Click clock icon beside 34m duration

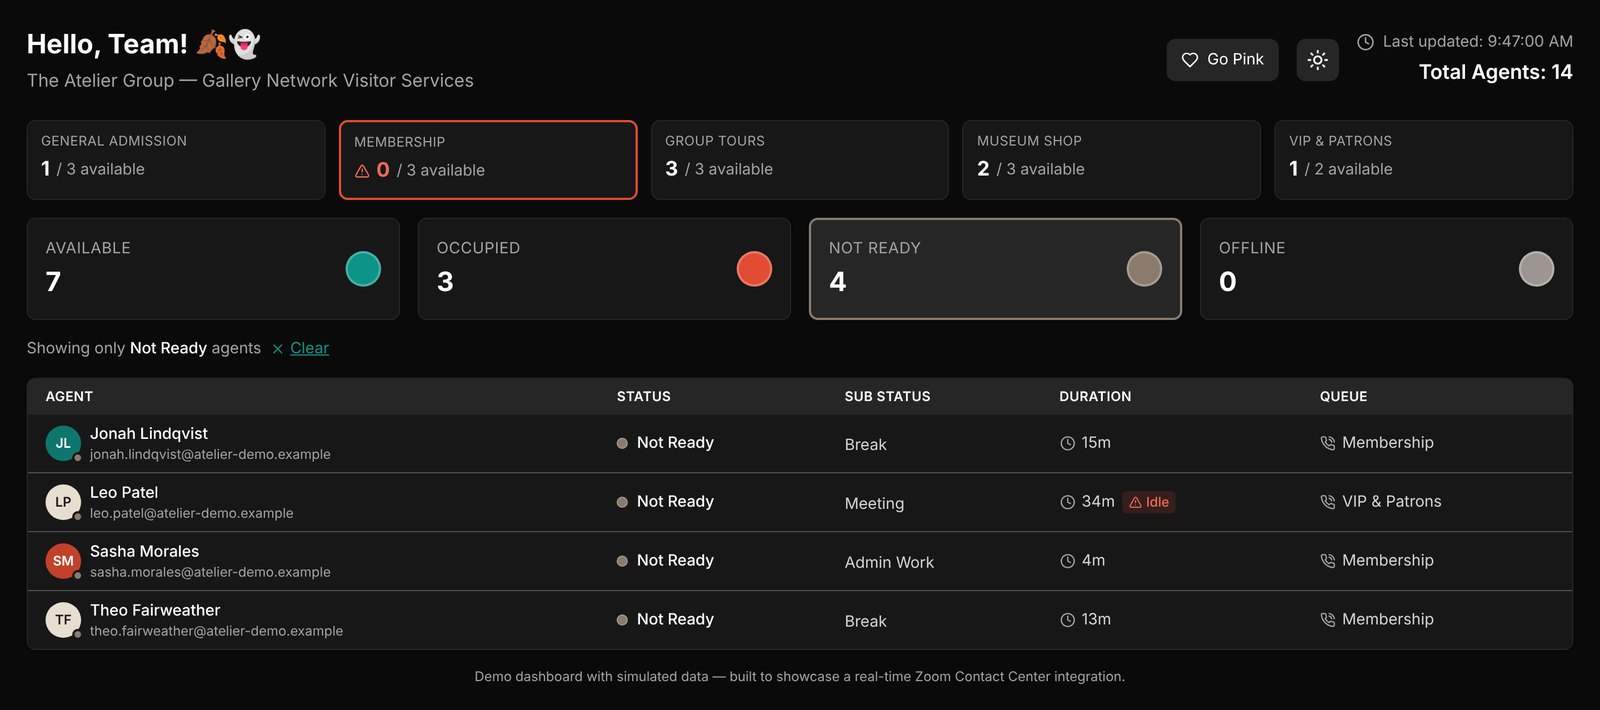pyautogui.click(x=1067, y=502)
